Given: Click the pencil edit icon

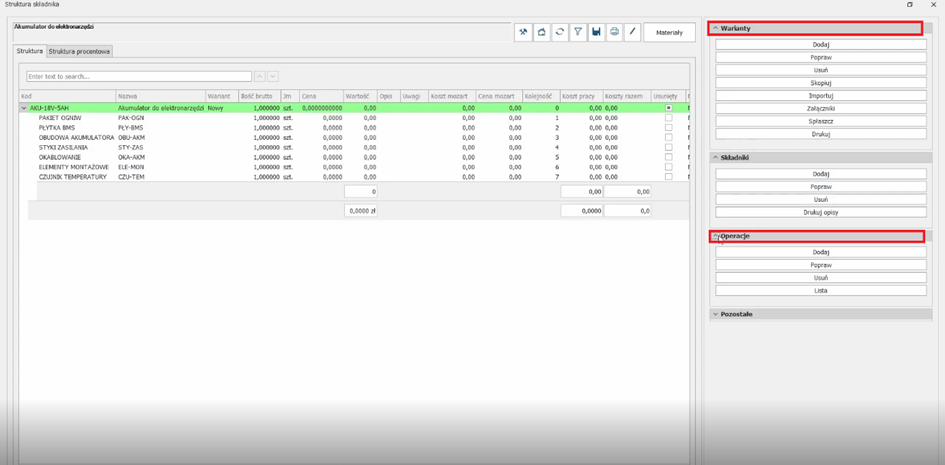Looking at the screenshot, I should coord(633,32).
